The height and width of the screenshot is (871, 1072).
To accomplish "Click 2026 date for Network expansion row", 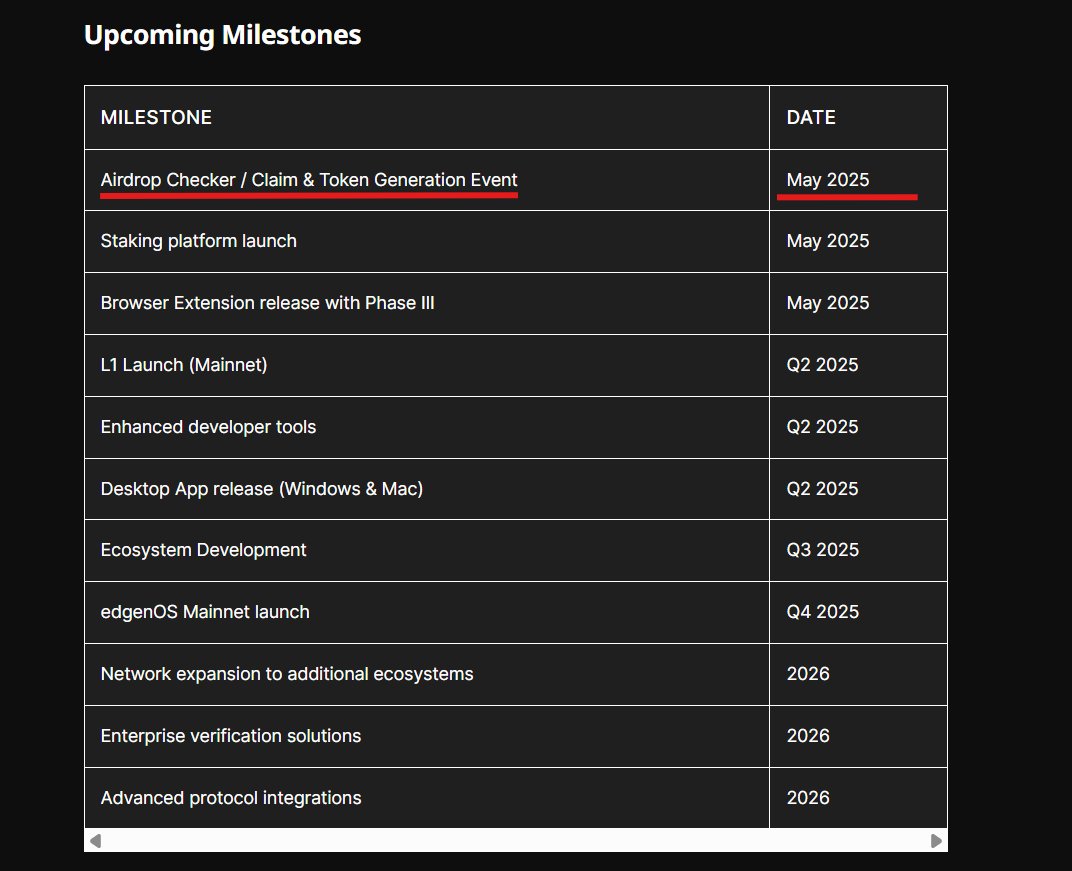I will [808, 674].
